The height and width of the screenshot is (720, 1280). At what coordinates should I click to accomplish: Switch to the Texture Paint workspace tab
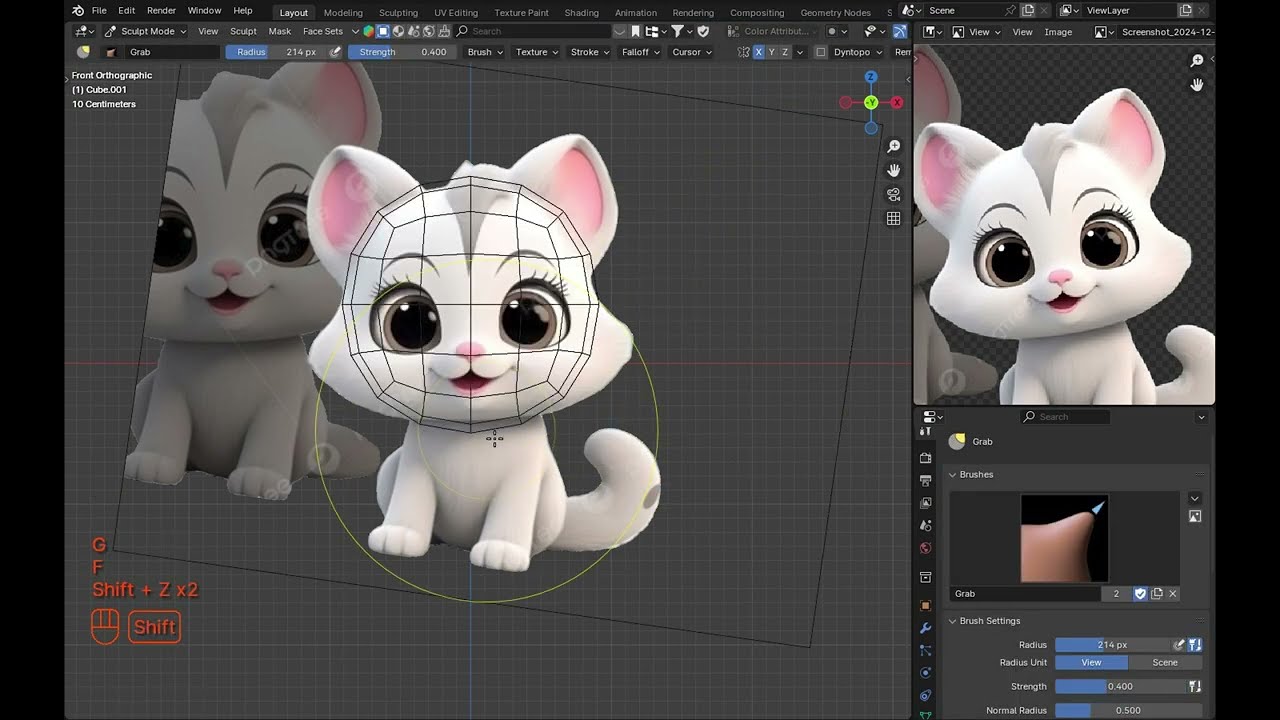coord(521,13)
